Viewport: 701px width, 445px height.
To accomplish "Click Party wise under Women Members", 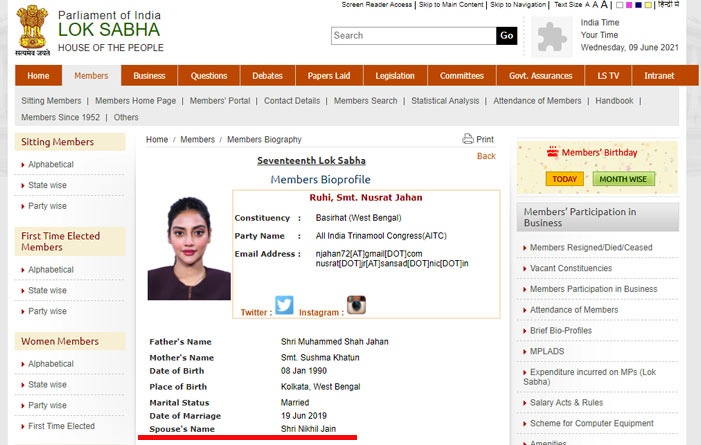I will (47, 405).
